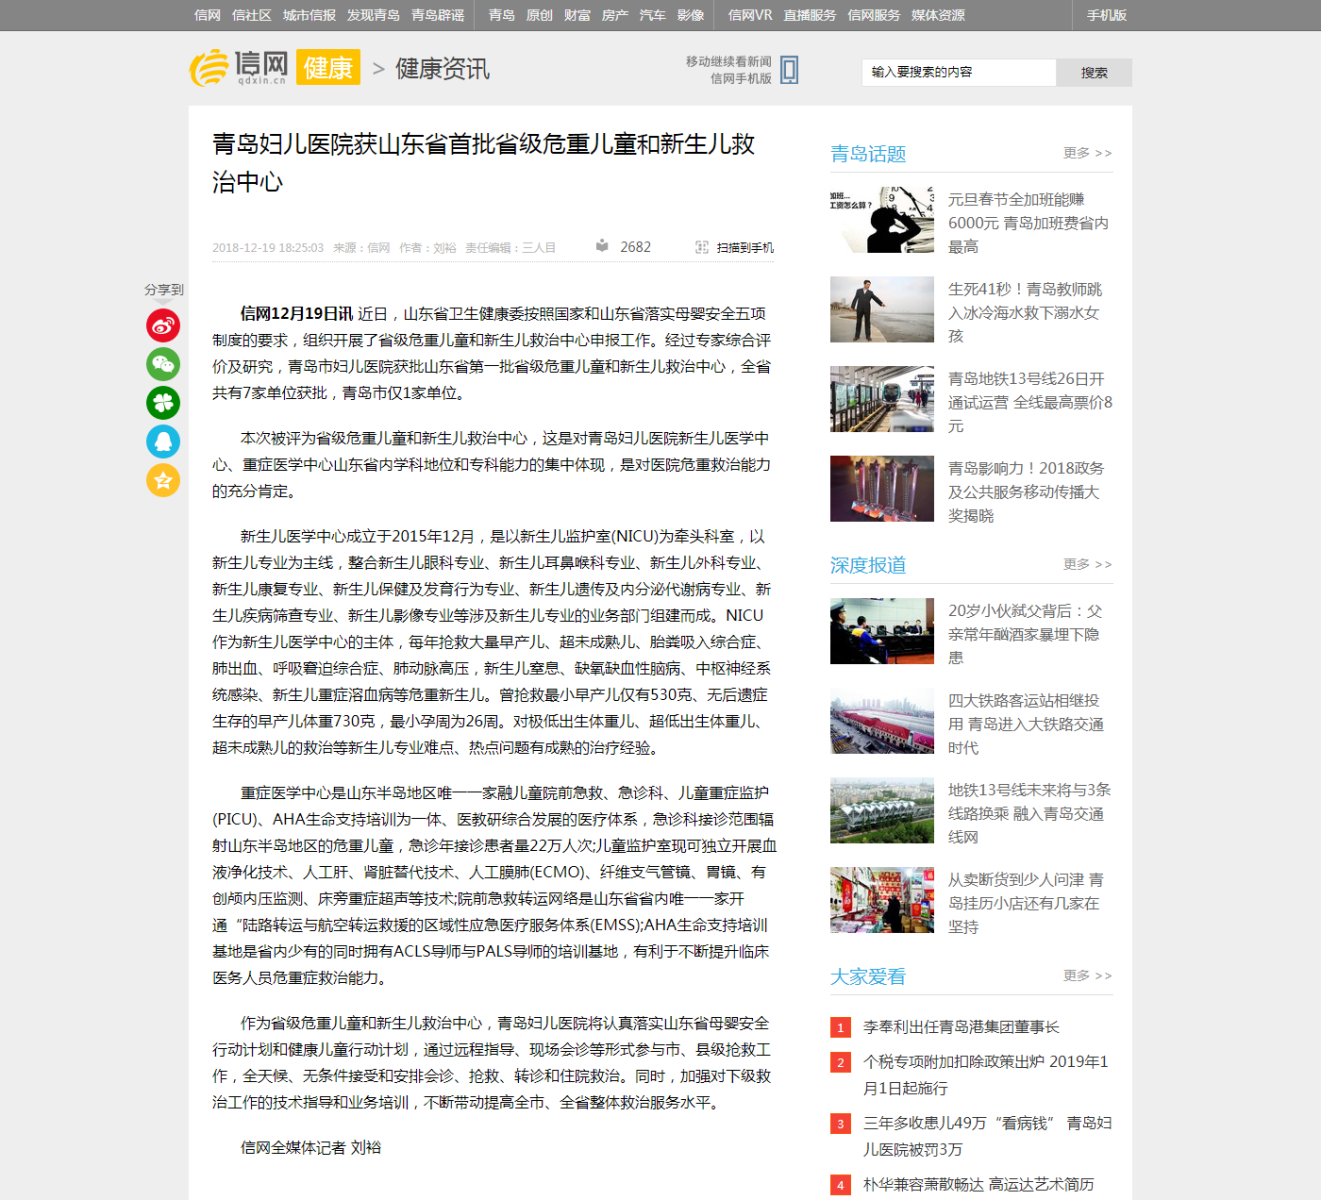
Task: Open 信社区 in top navigation
Action: pos(251,15)
